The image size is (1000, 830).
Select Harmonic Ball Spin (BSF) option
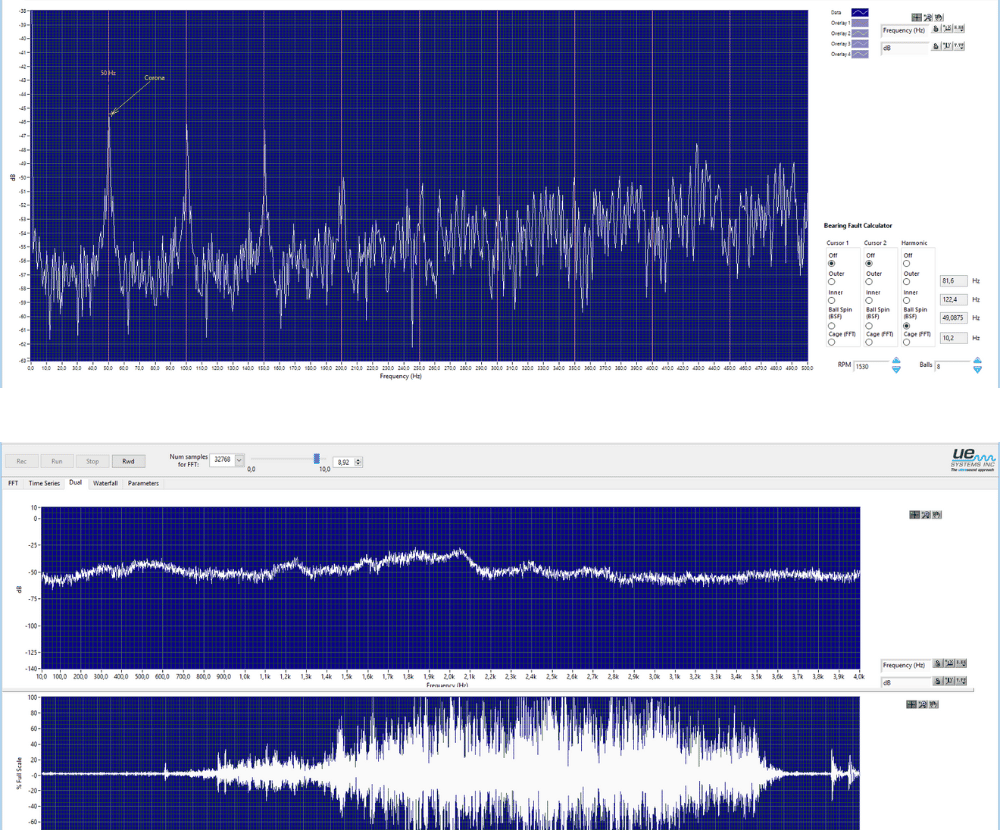[x=906, y=325]
